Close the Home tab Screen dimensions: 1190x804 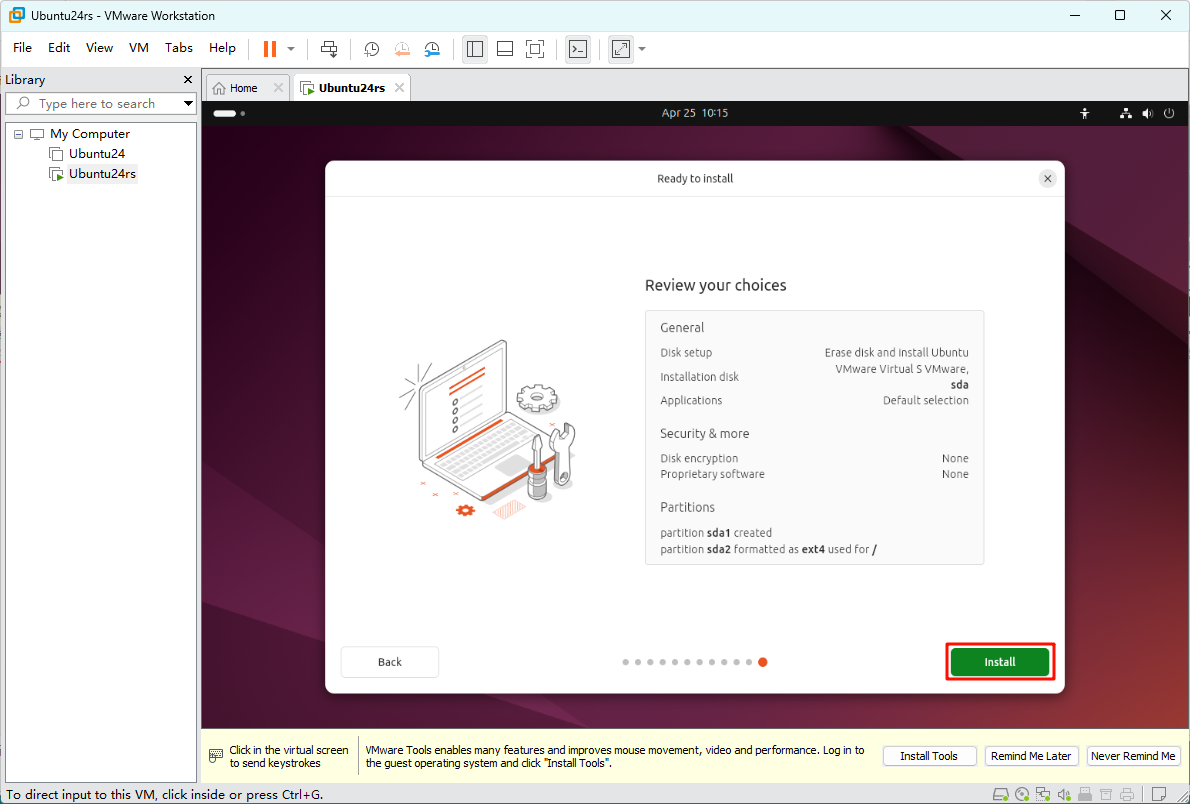click(x=279, y=88)
